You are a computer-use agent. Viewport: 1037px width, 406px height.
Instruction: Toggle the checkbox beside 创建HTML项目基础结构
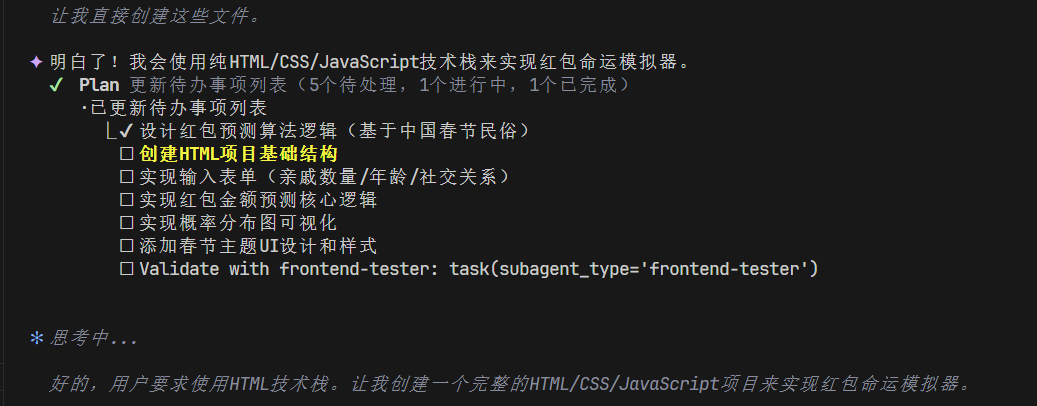pos(126,154)
